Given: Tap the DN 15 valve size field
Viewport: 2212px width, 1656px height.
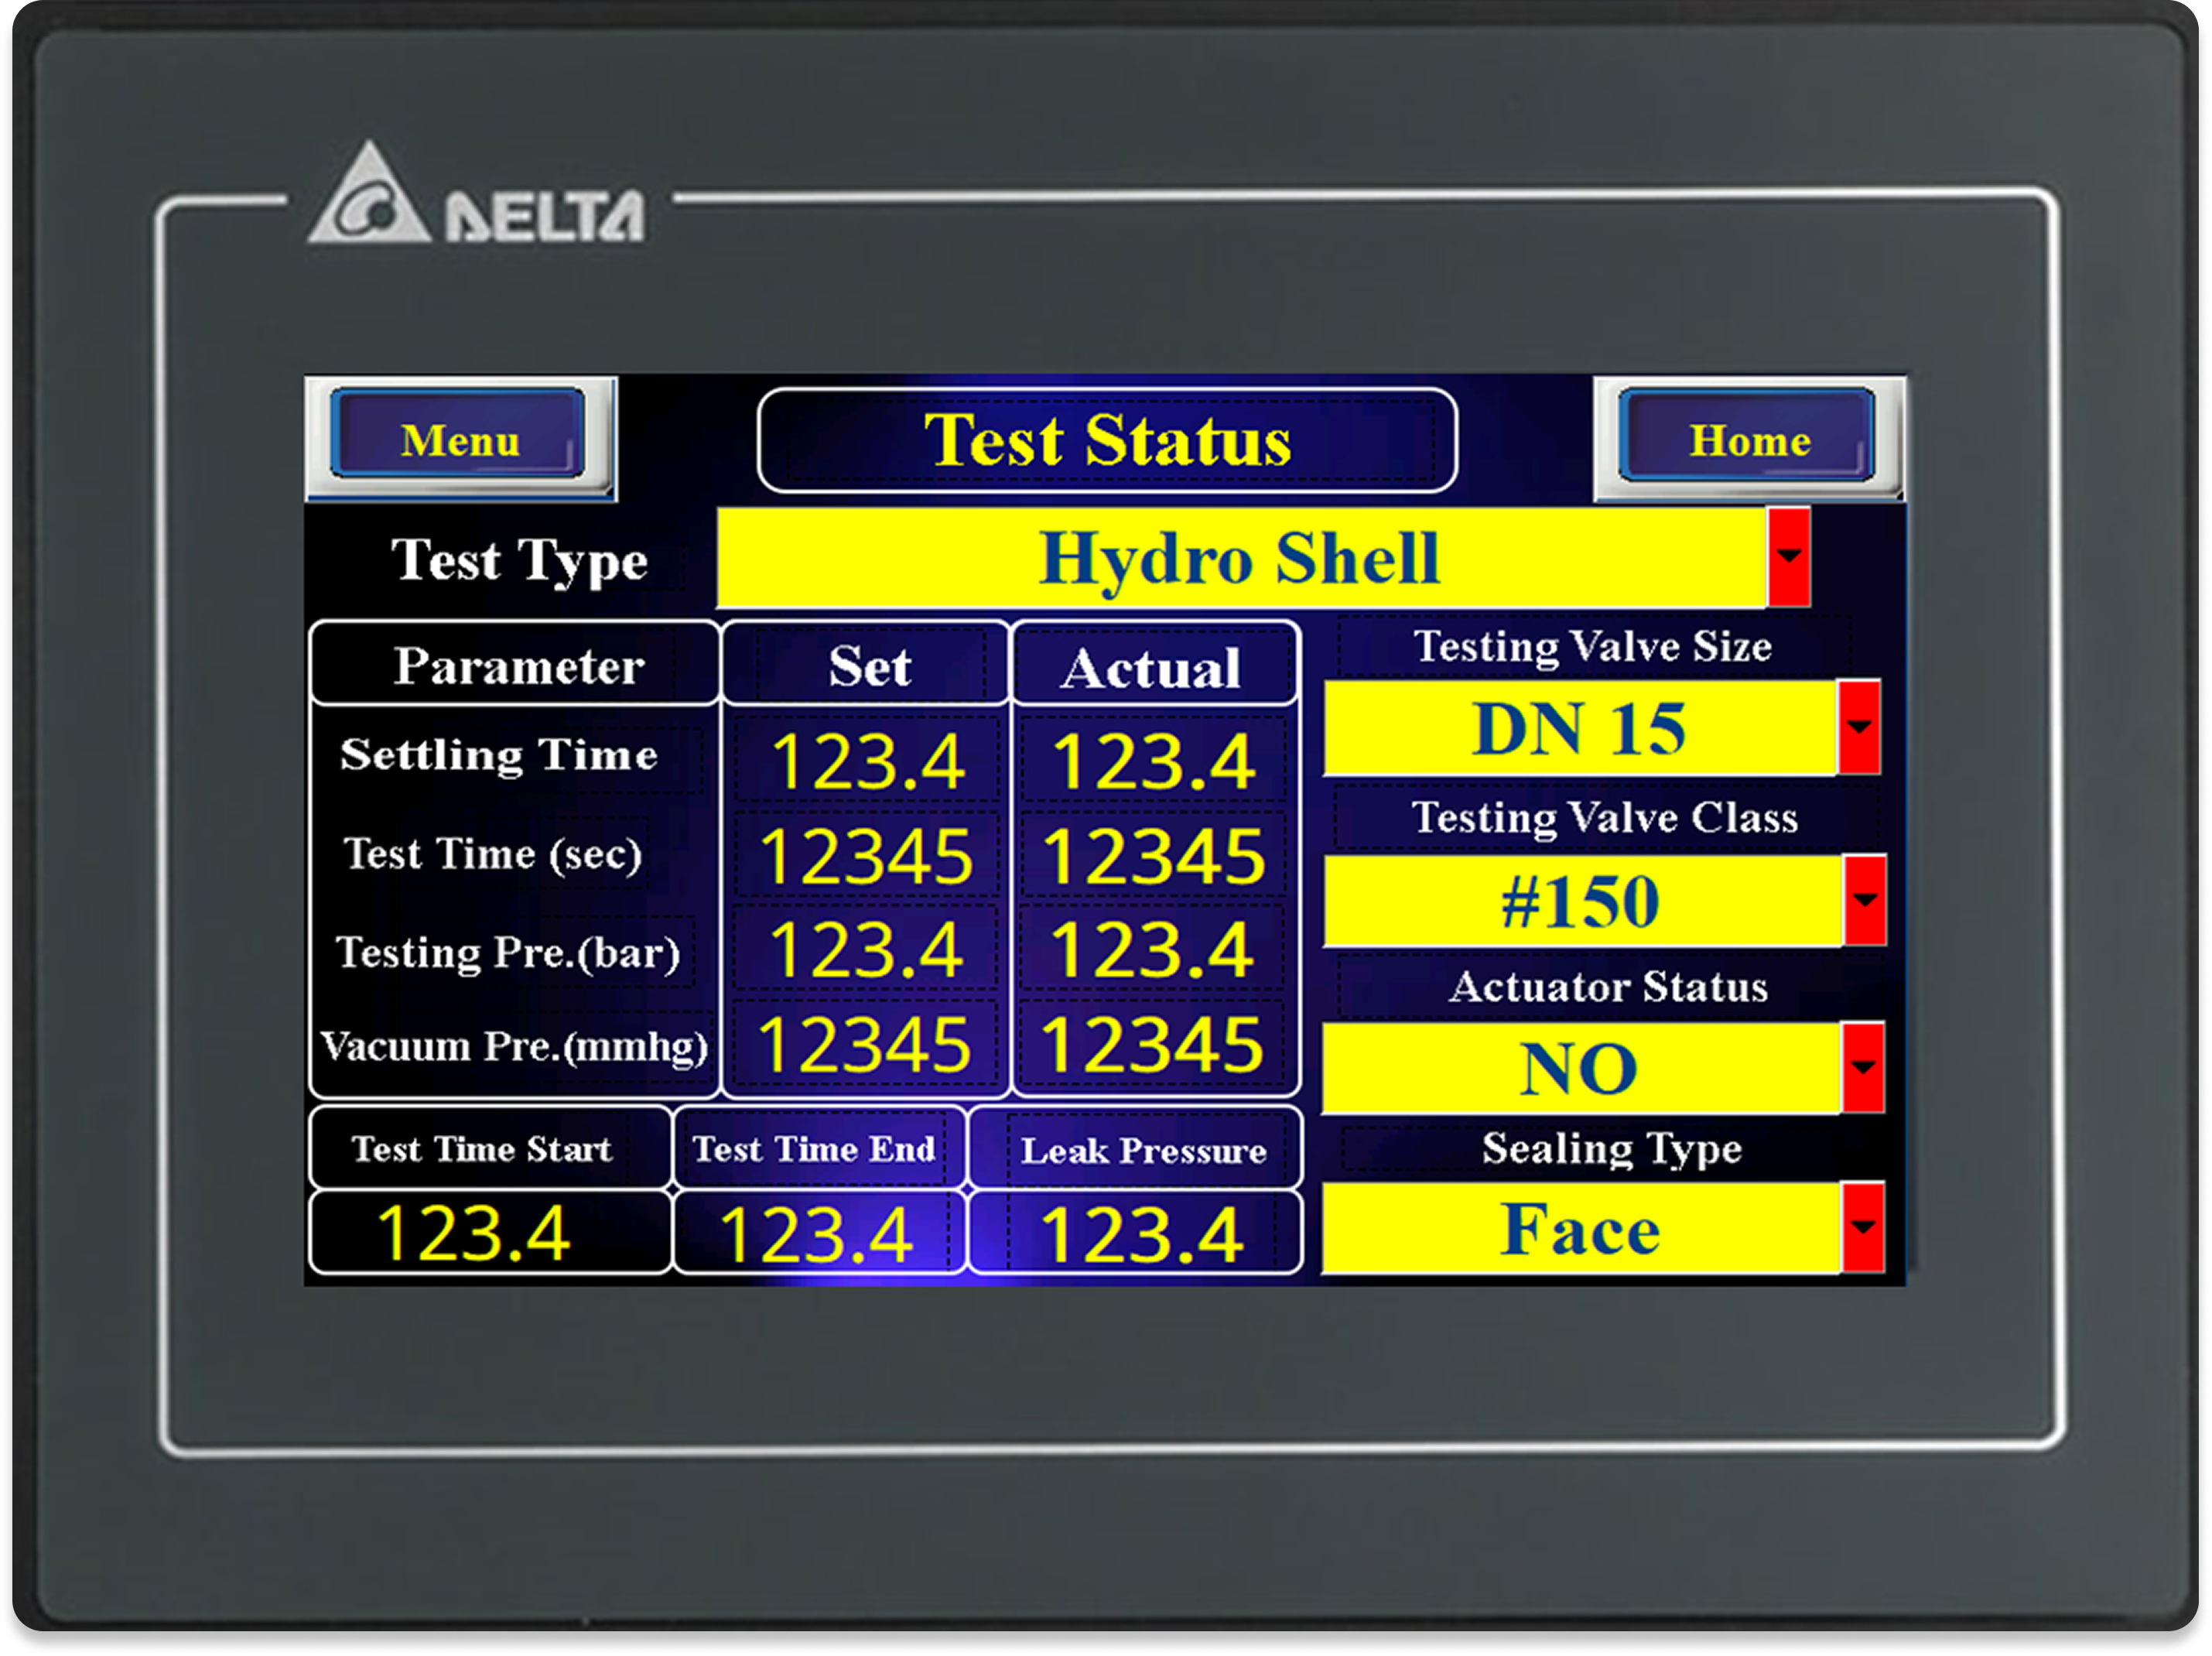Looking at the screenshot, I should pos(1579,728).
